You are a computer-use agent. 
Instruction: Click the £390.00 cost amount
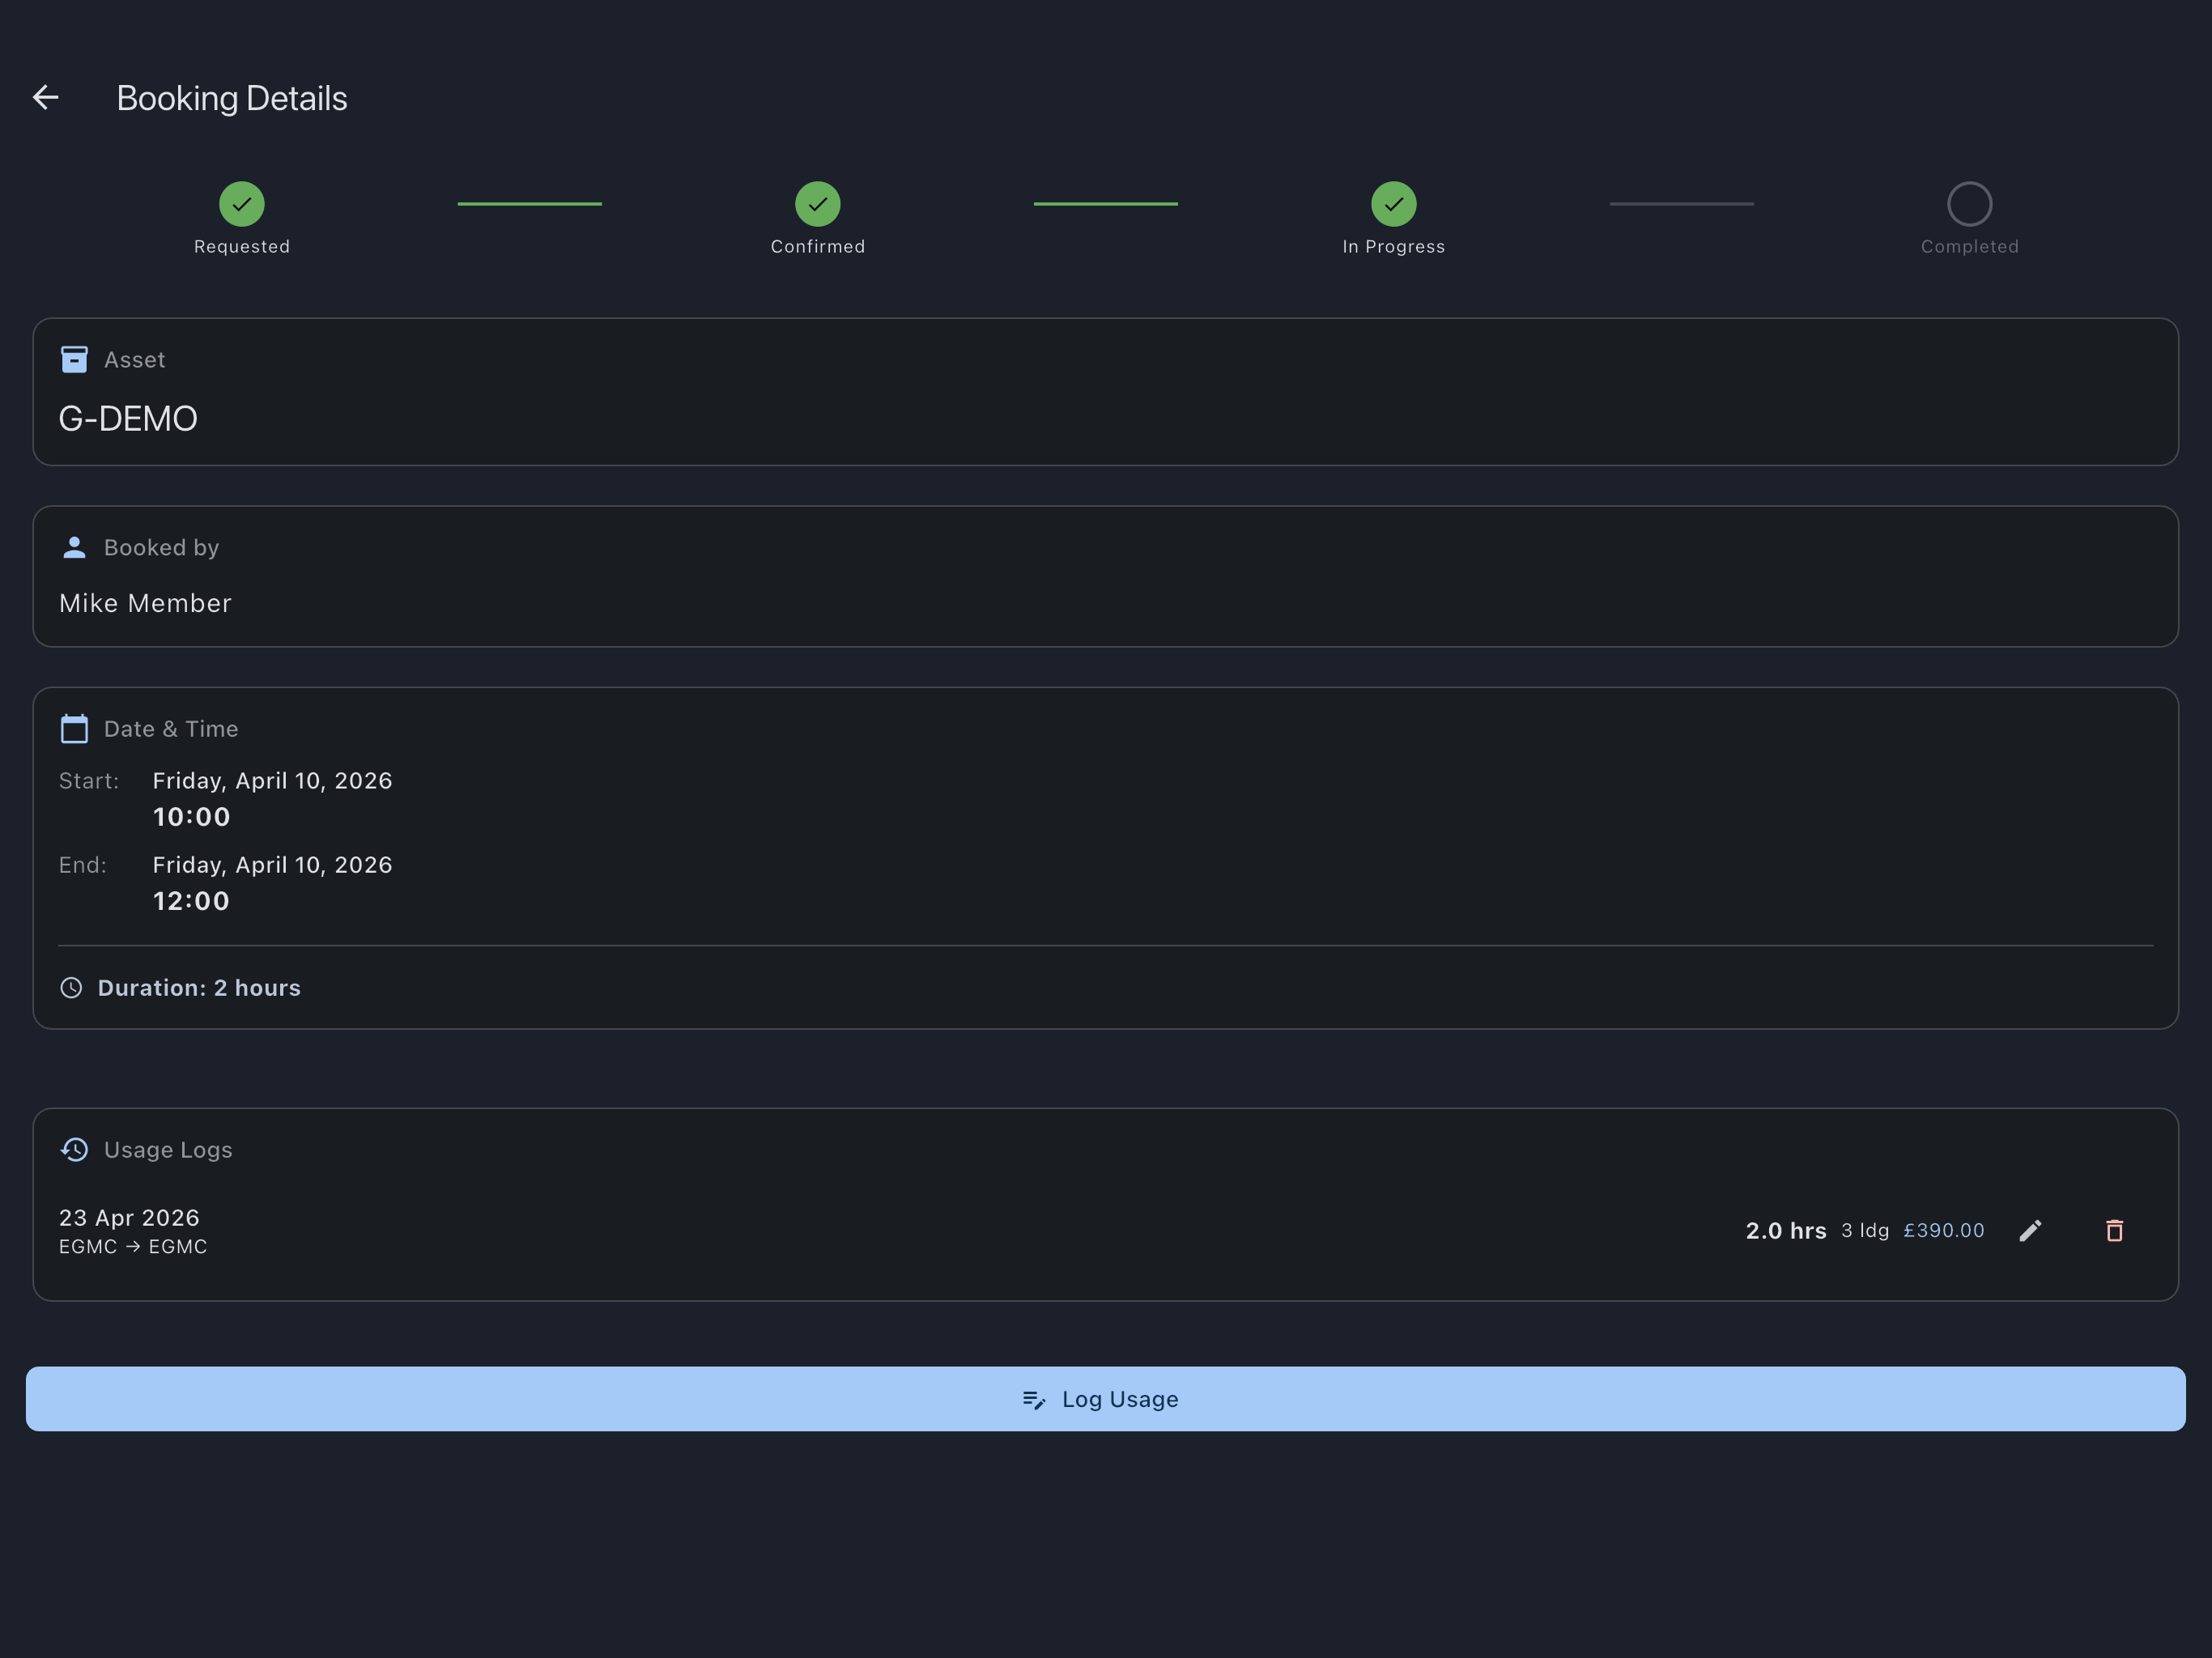1944,1231
